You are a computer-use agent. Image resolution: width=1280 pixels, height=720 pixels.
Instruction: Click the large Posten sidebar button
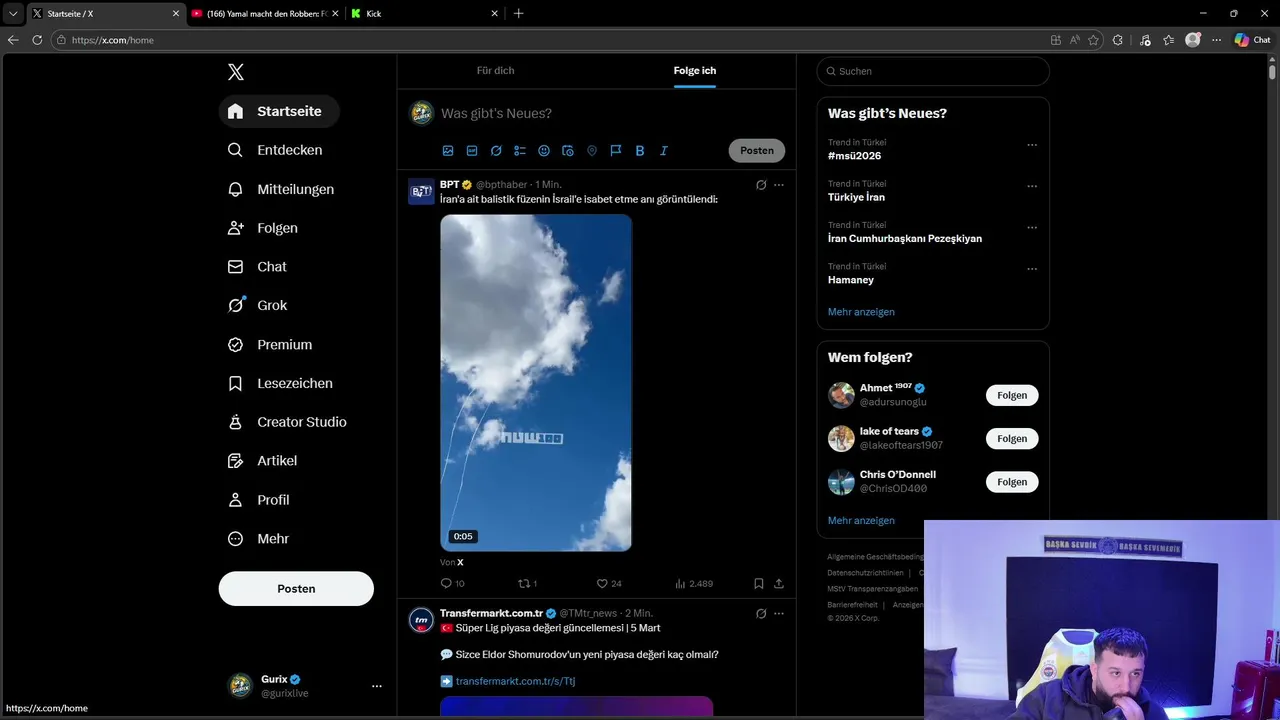point(296,589)
